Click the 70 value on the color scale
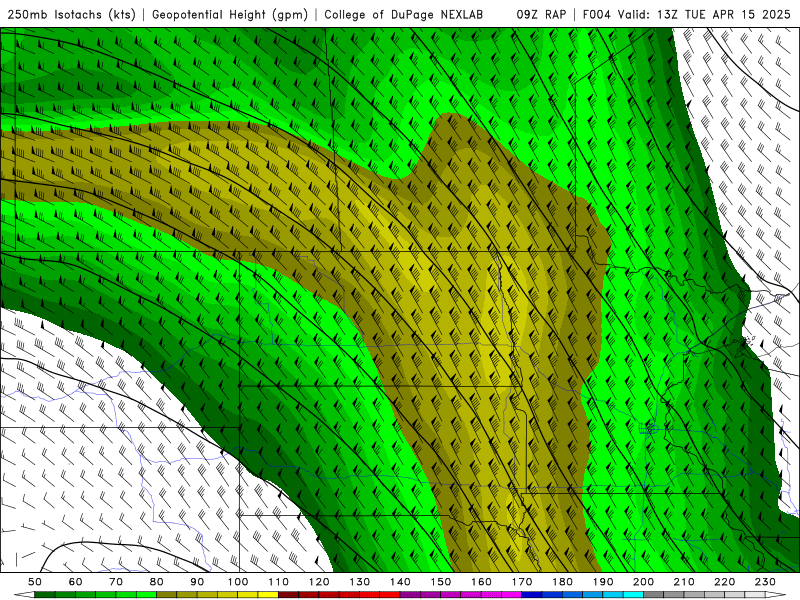The image size is (800, 600). coord(116,582)
